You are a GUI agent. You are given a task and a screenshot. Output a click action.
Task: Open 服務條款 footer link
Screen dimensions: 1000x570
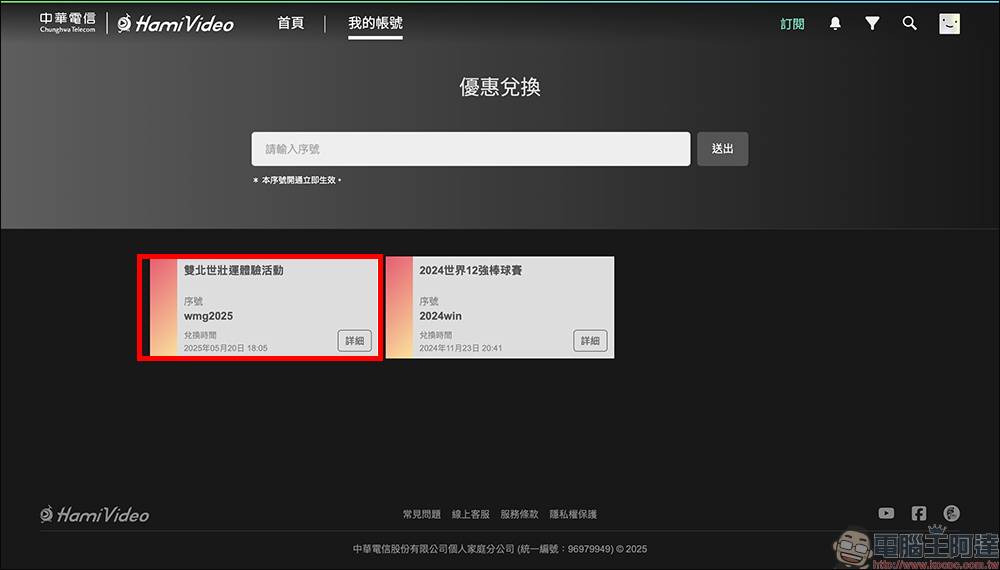click(x=519, y=514)
